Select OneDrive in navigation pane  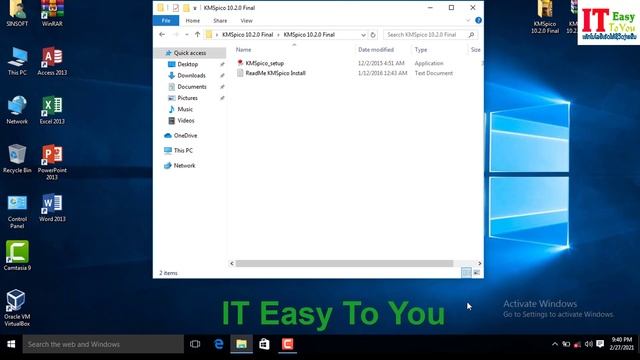185,136
